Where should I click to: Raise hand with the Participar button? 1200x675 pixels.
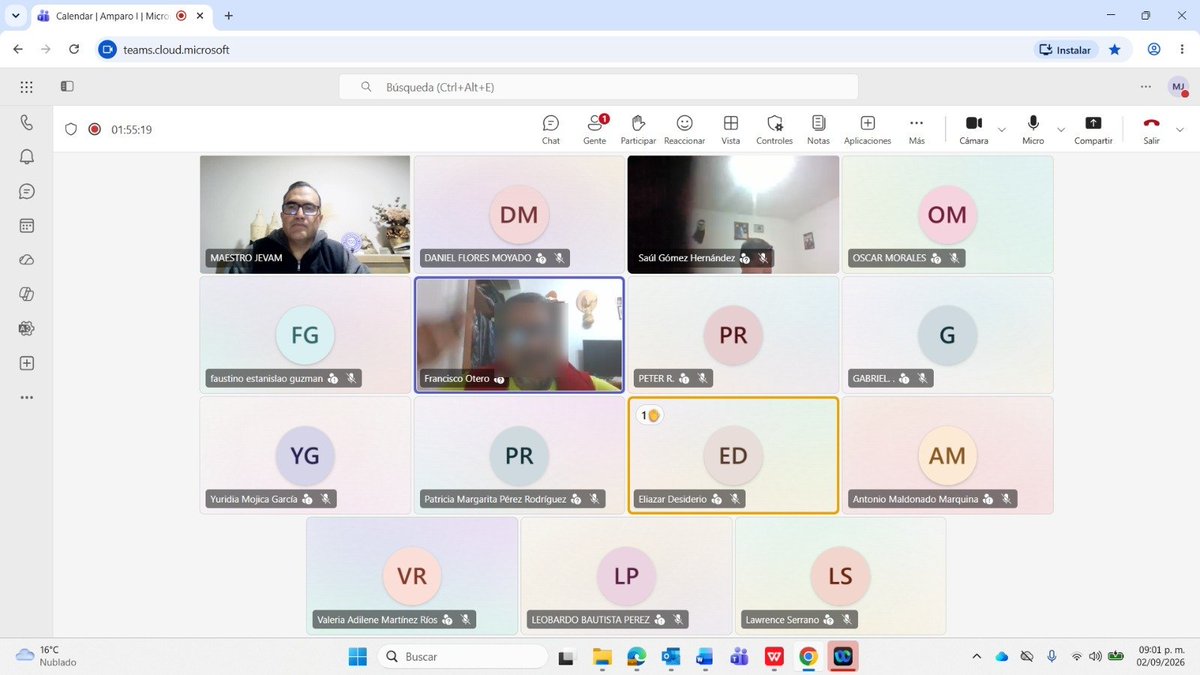(638, 129)
